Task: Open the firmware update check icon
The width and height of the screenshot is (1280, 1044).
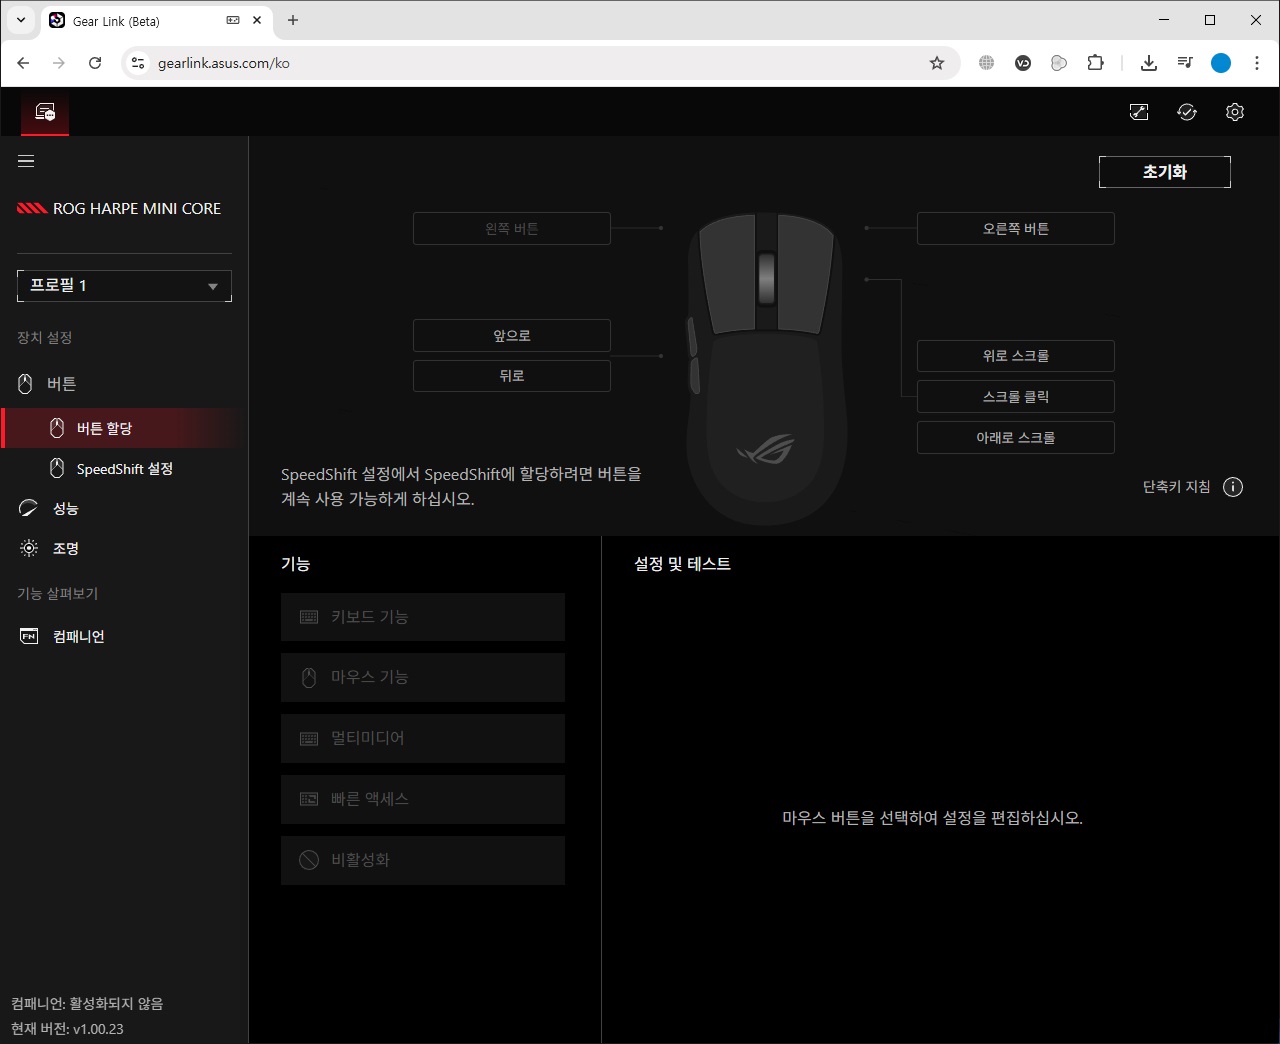Action: point(1187,112)
